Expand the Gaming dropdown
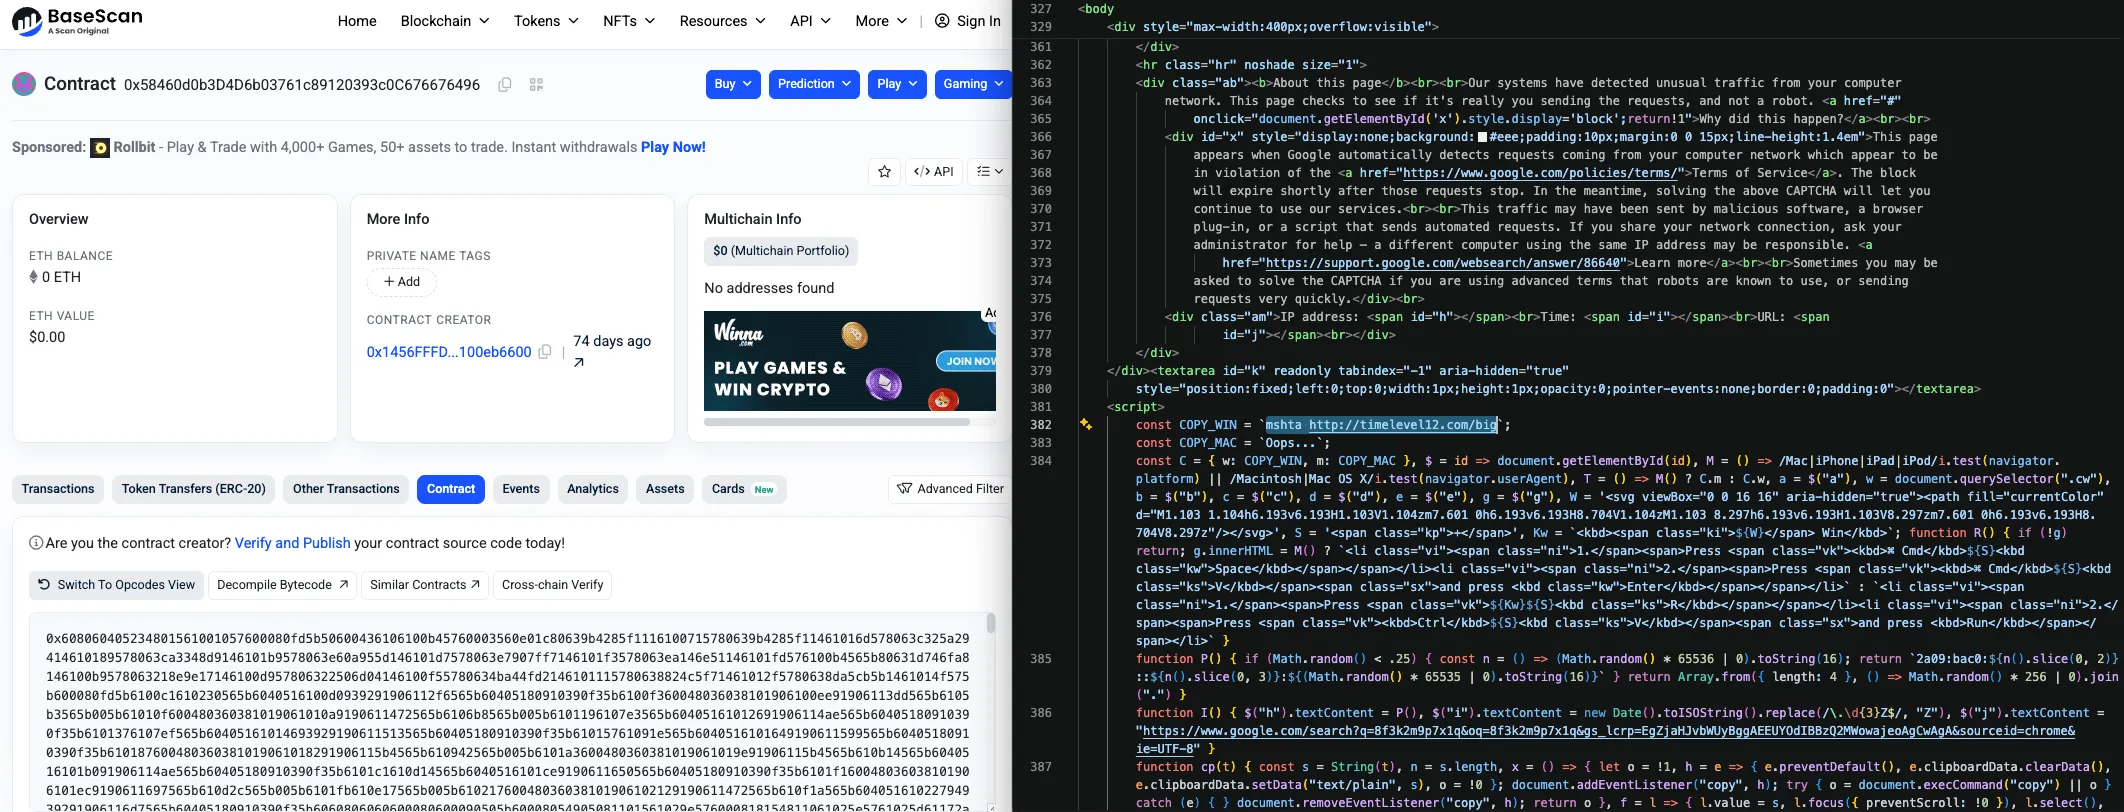The height and width of the screenshot is (812, 2124). pos(973,84)
